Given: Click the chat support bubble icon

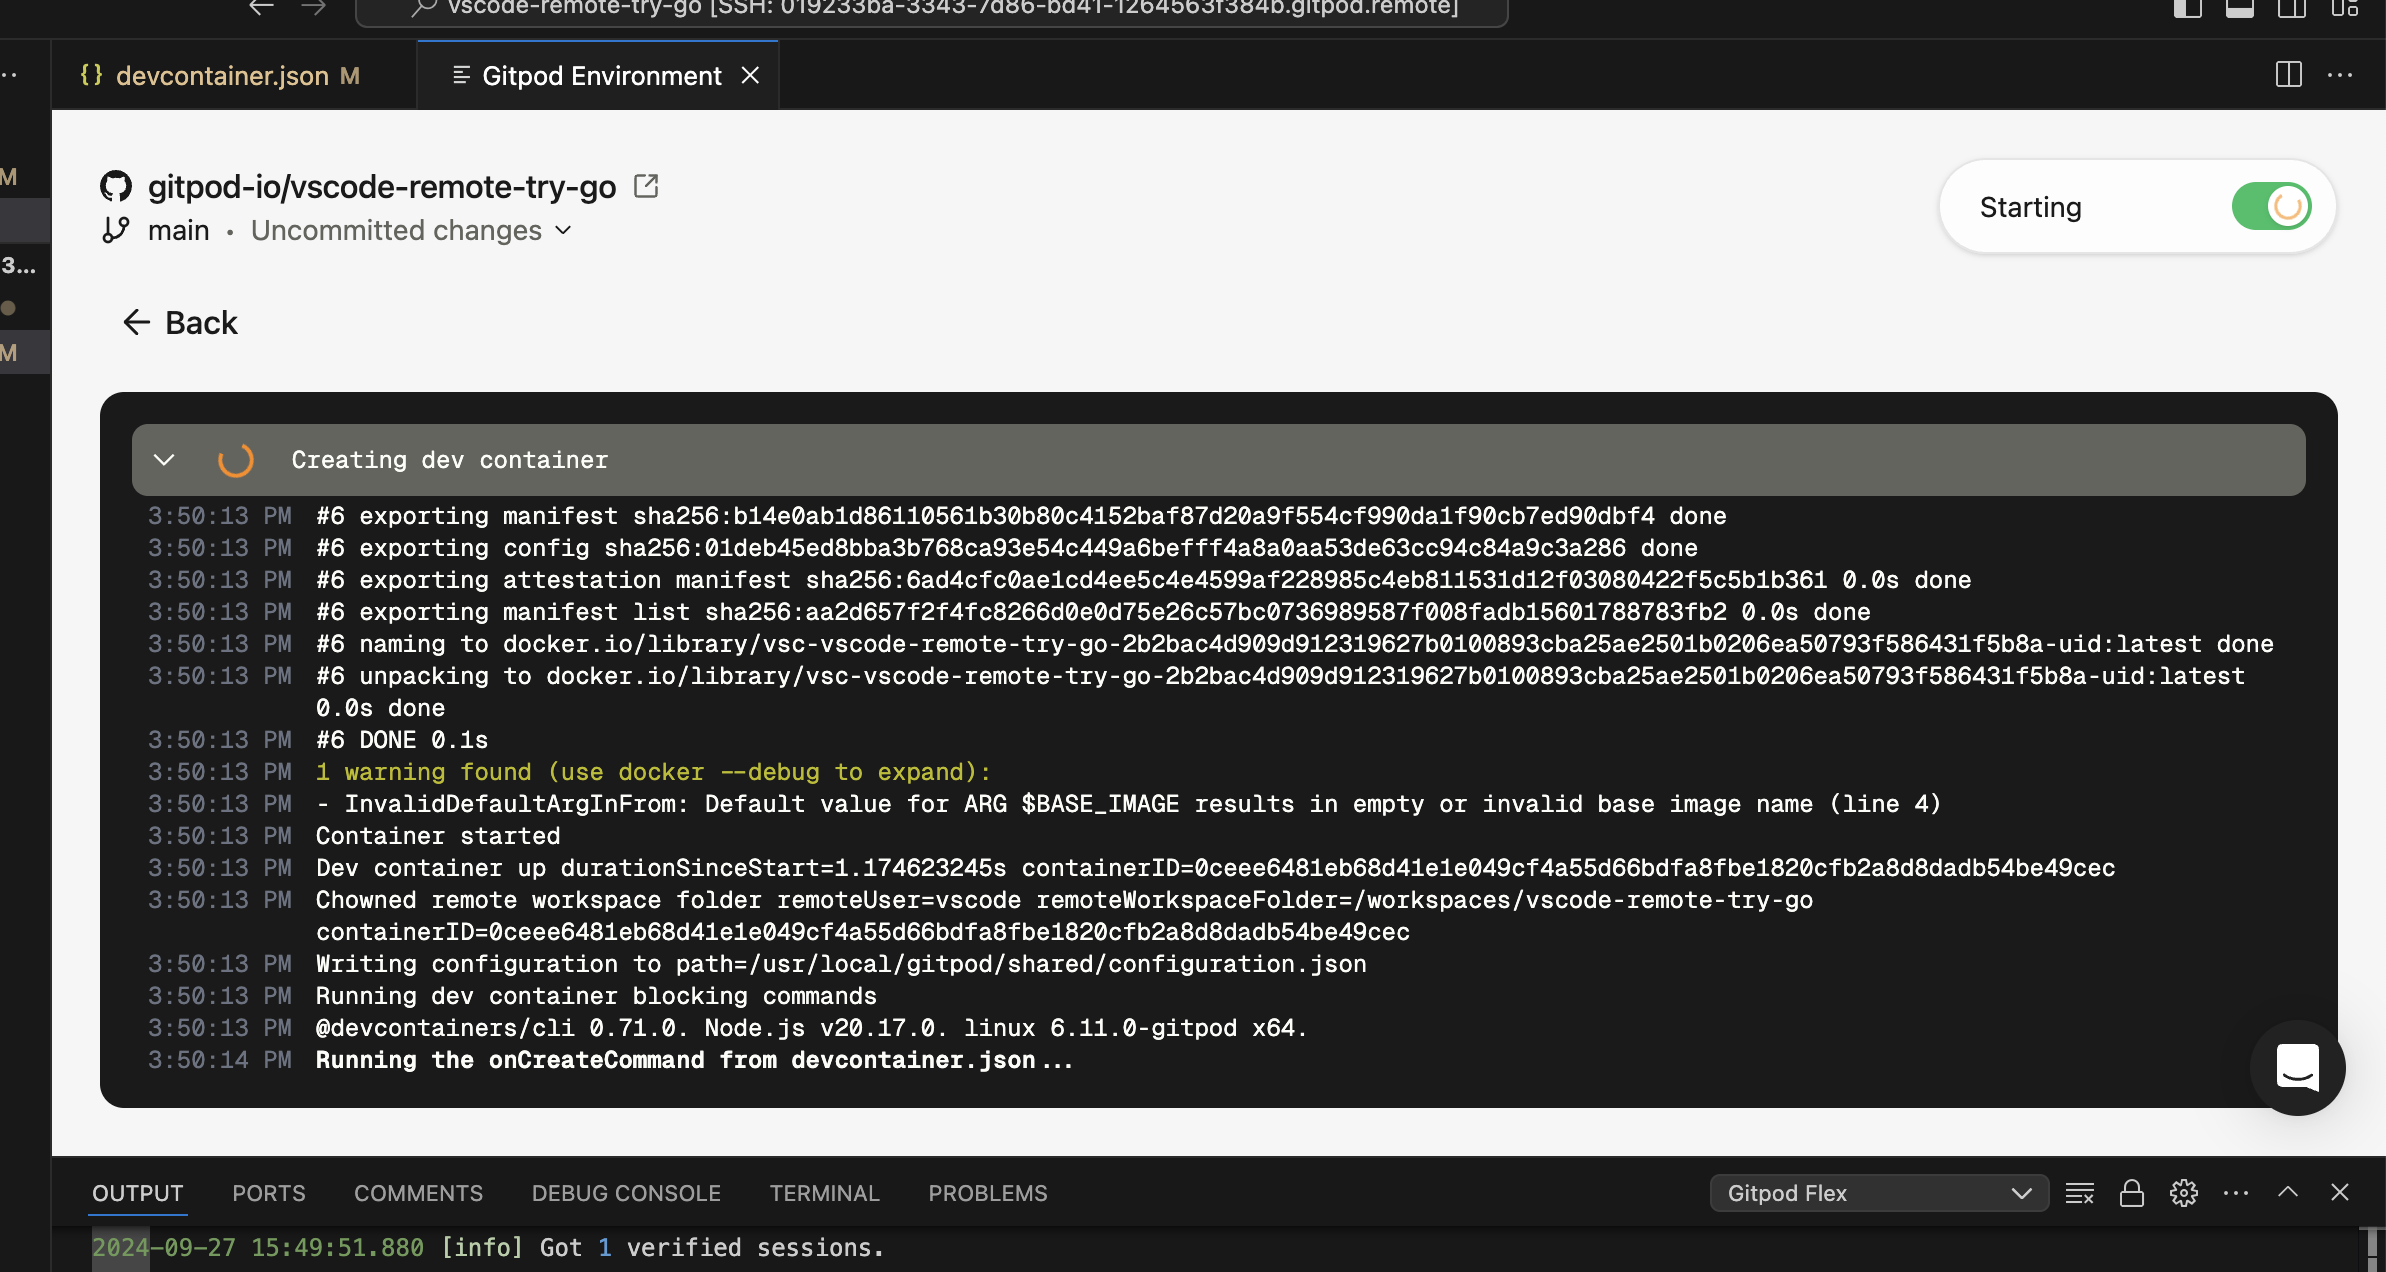Looking at the screenshot, I should pos(2297,1067).
